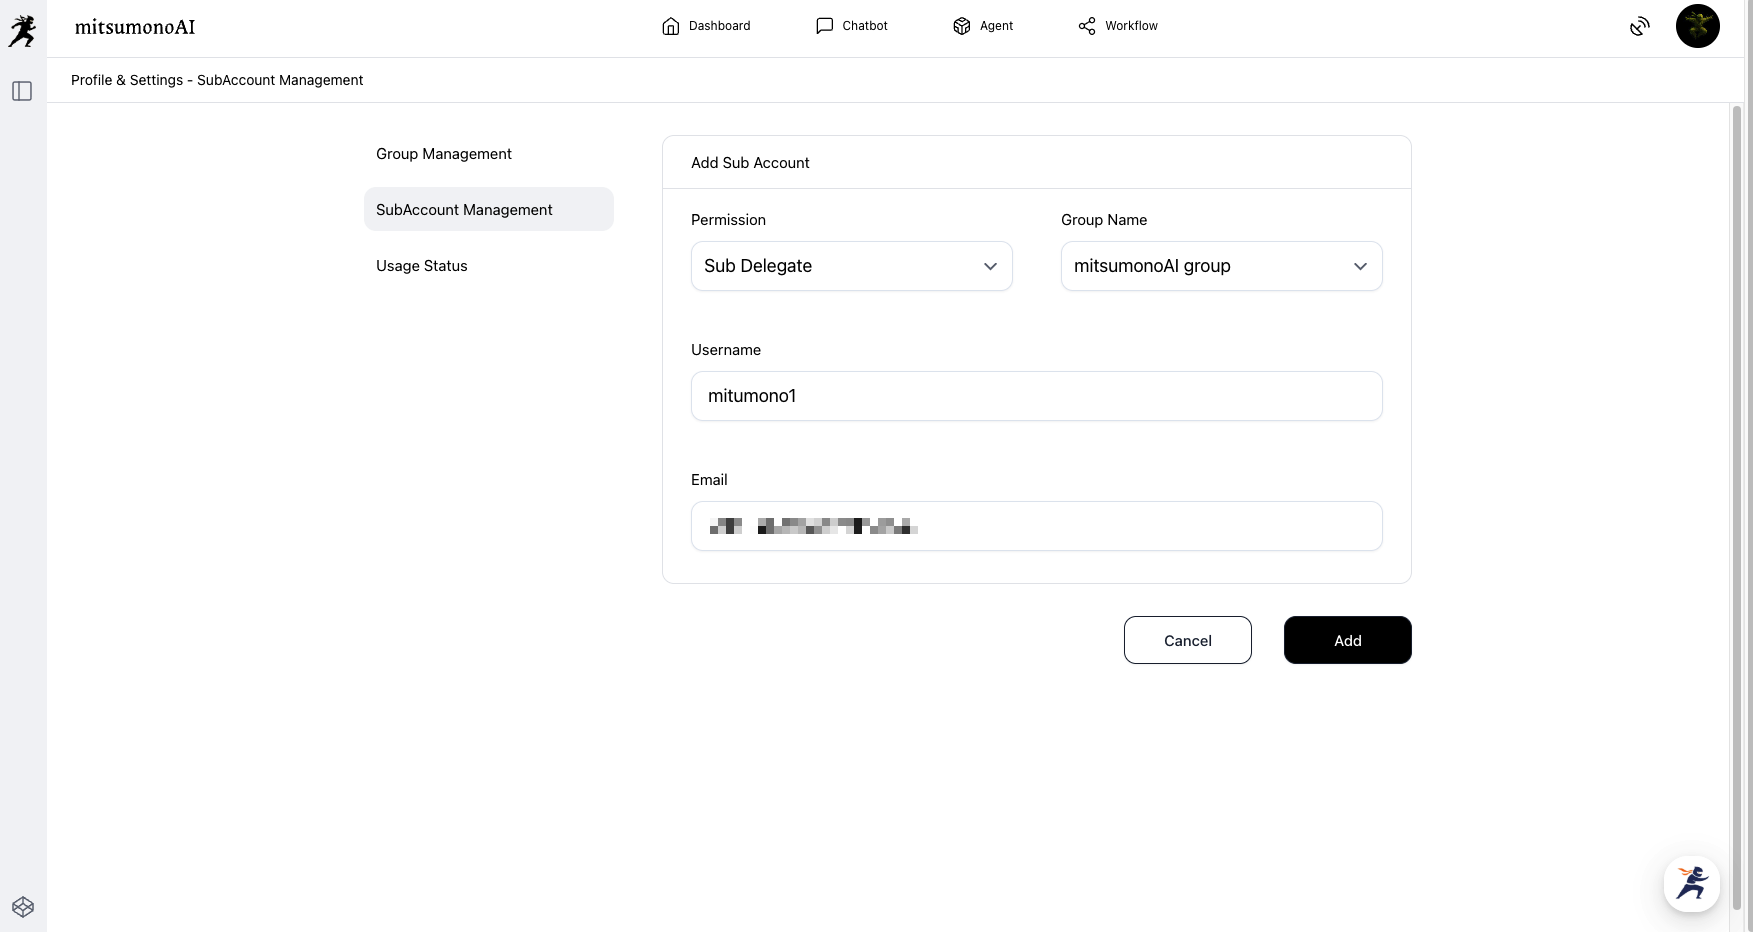
Task: Click the Workflow share-nodes icon
Action: click(1087, 26)
